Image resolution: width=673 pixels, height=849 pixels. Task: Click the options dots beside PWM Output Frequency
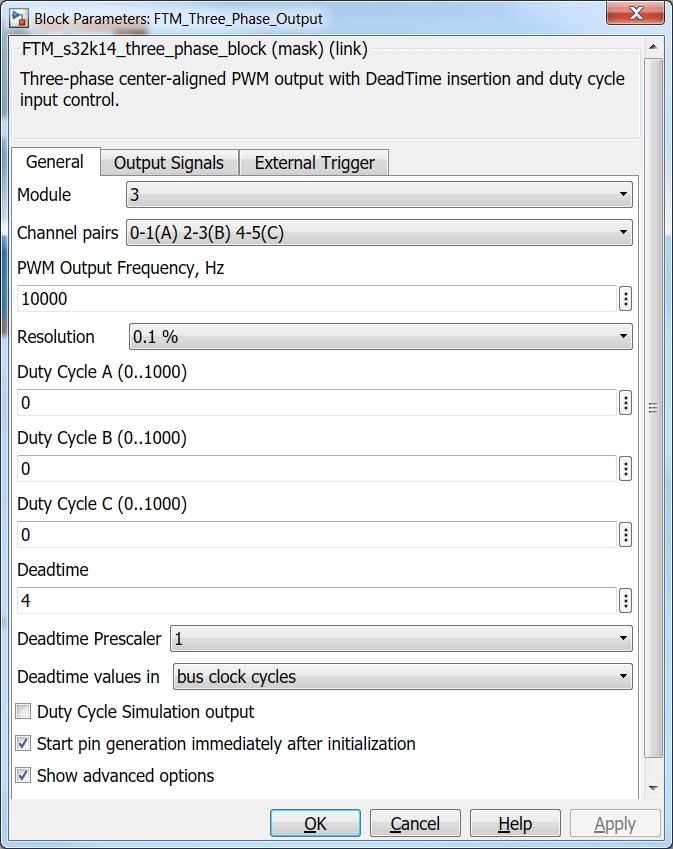pyautogui.click(x=626, y=299)
